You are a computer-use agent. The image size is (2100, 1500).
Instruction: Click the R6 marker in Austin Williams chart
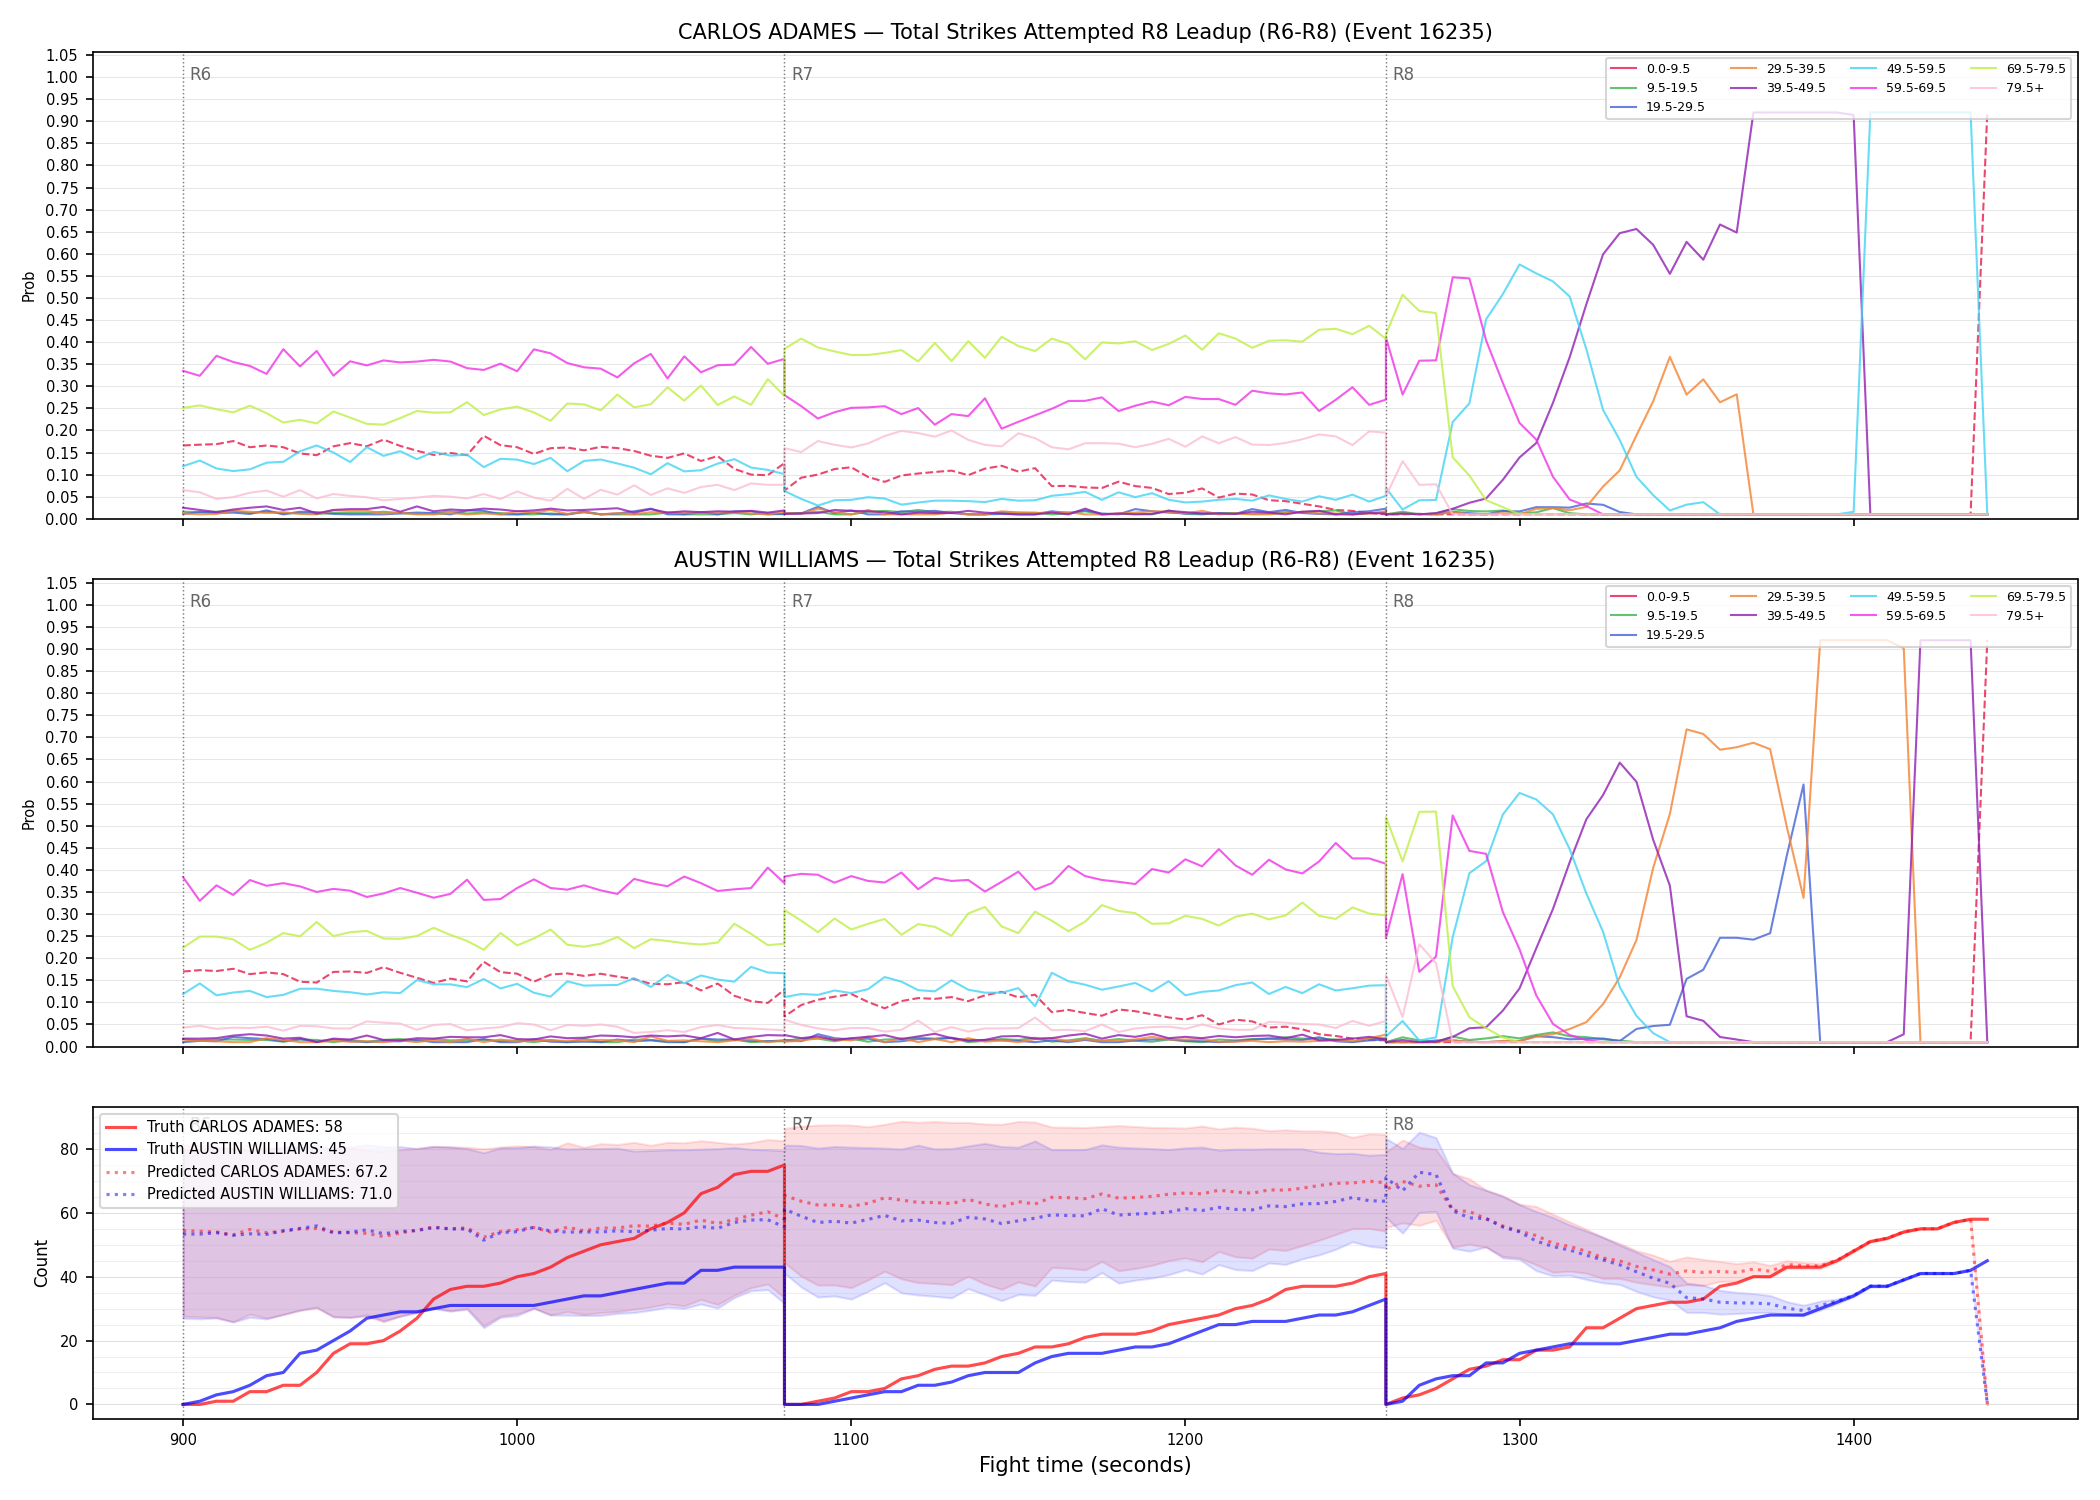coord(200,602)
